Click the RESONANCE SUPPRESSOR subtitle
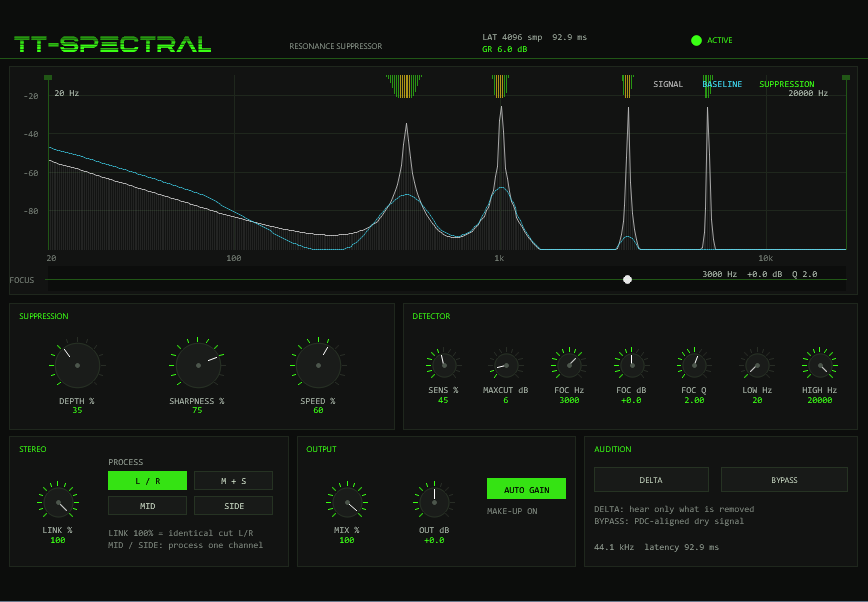The width and height of the screenshot is (868, 602). pos(335,47)
